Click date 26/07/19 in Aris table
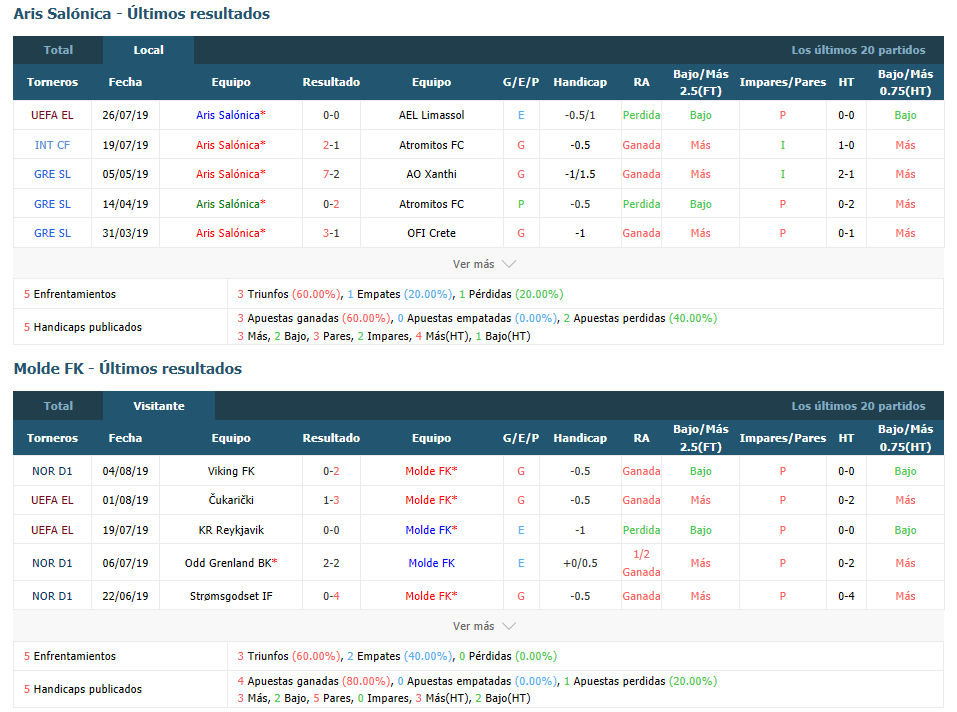 pyautogui.click(x=125, y=115)
